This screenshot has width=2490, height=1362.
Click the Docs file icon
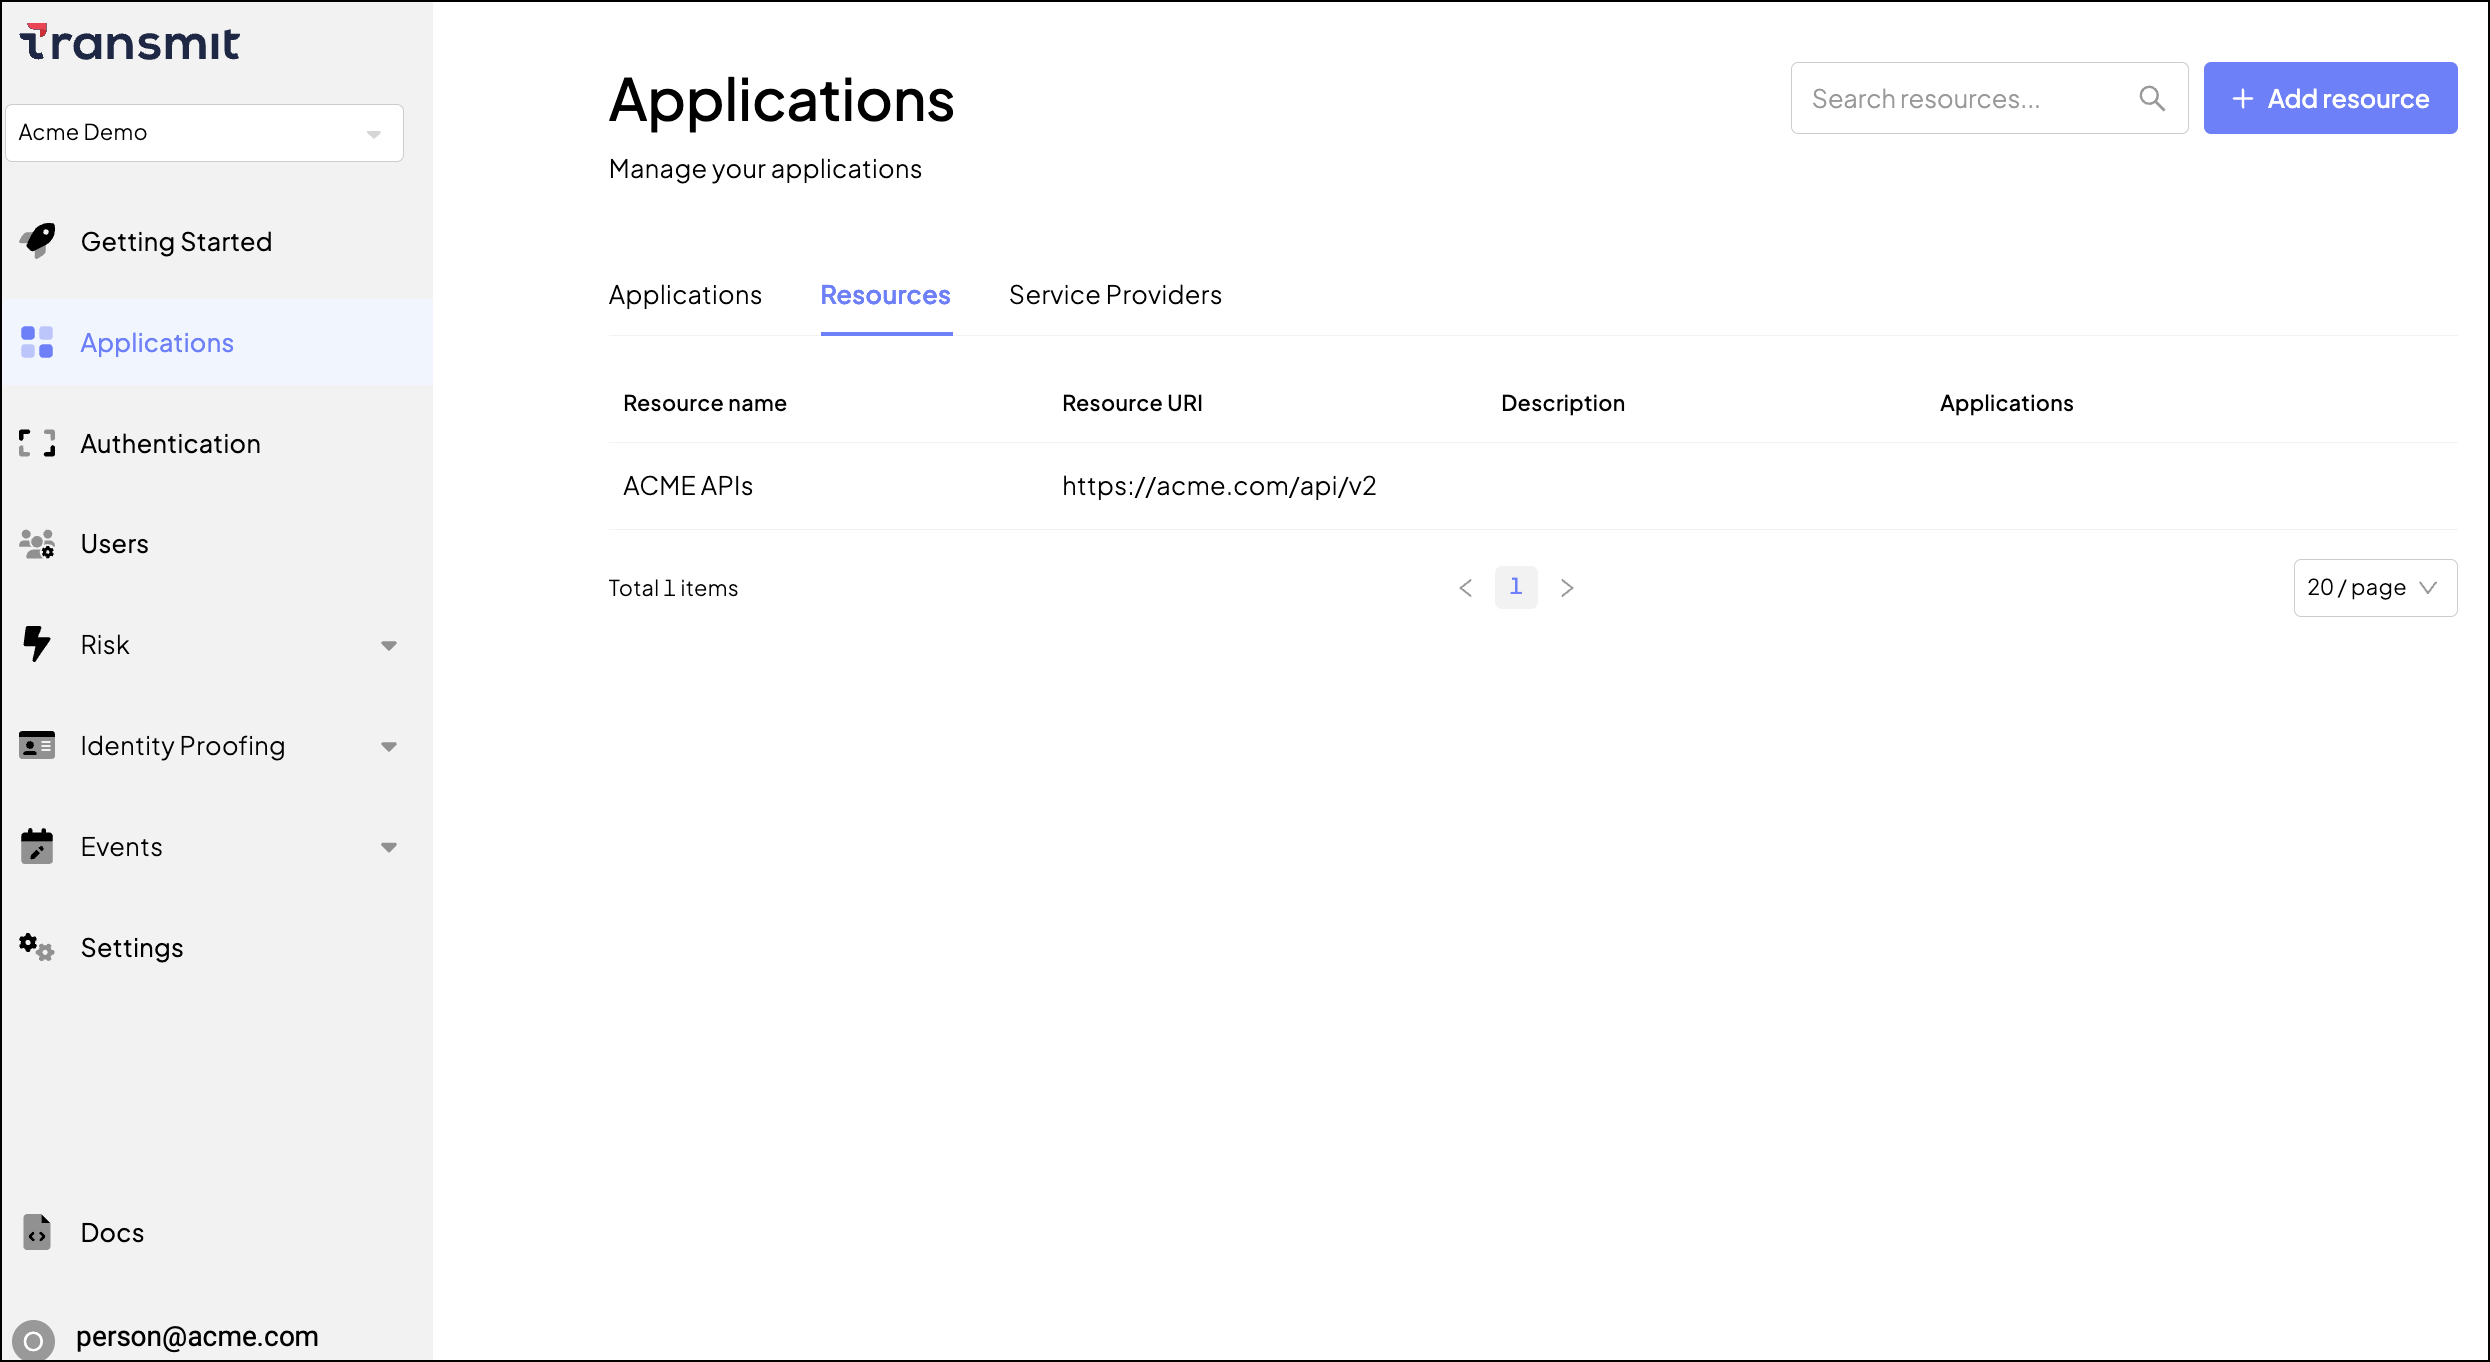click(37, 1233)
